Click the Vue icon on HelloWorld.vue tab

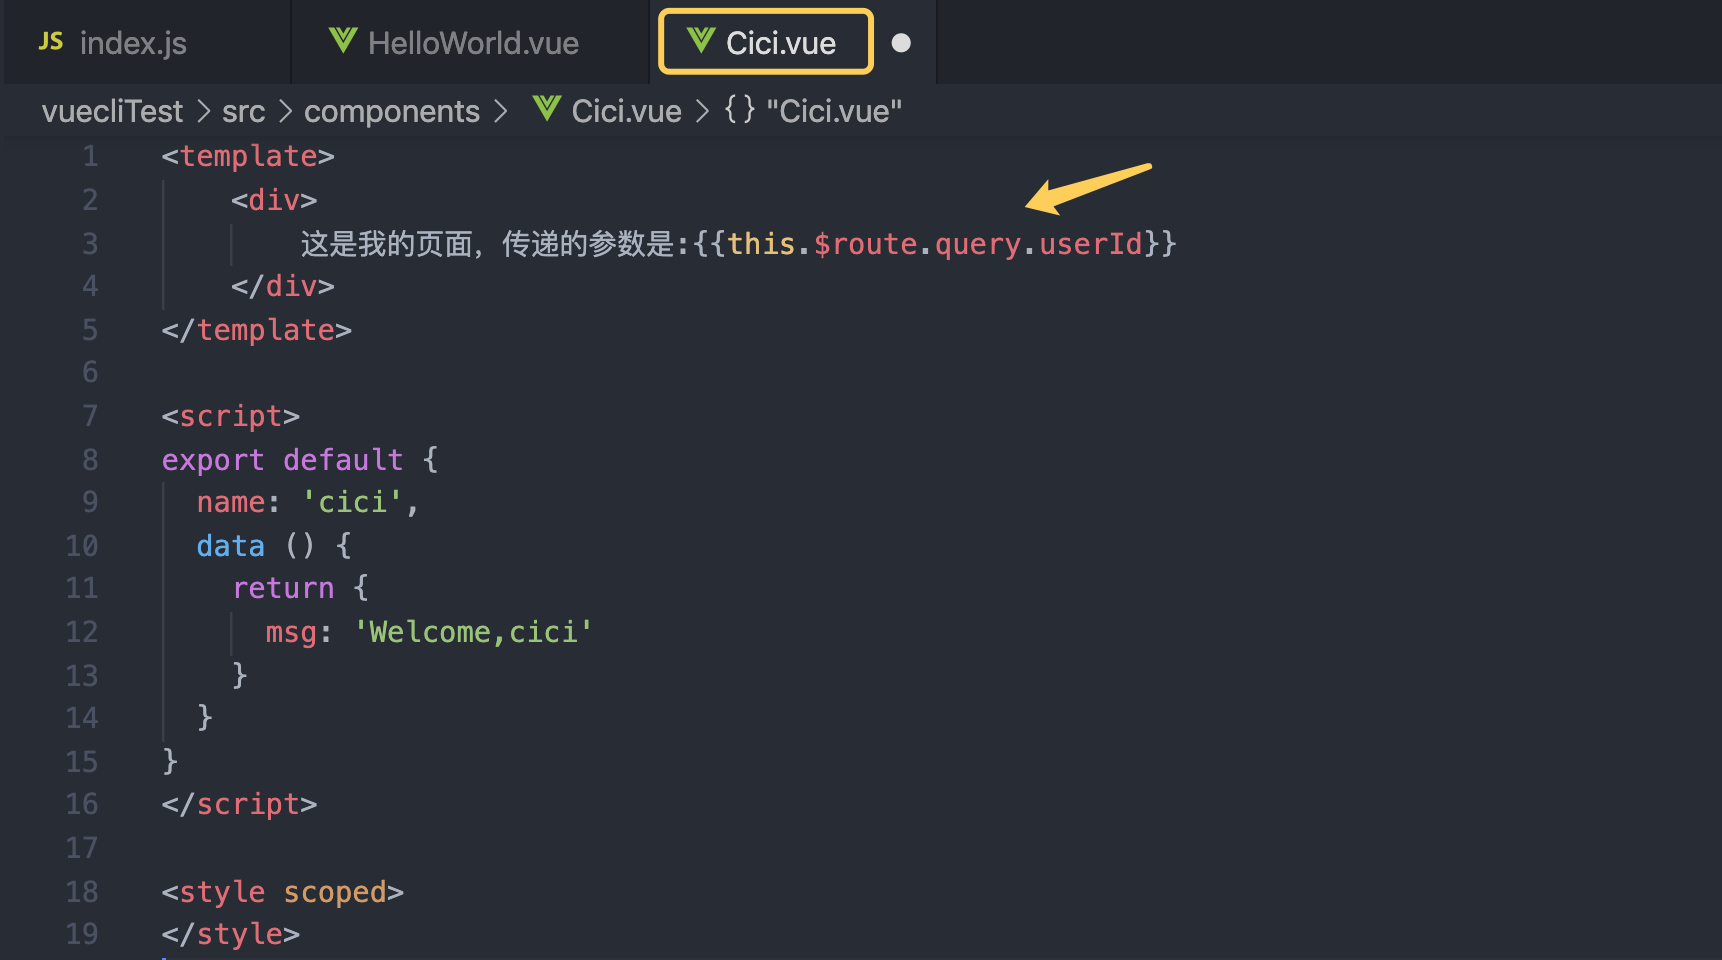click(x=343, y=41)
